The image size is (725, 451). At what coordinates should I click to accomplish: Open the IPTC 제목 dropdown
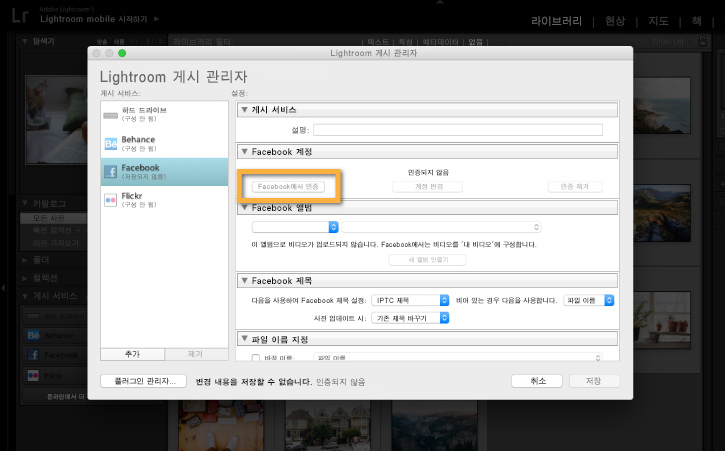click(x=410, y=301)
